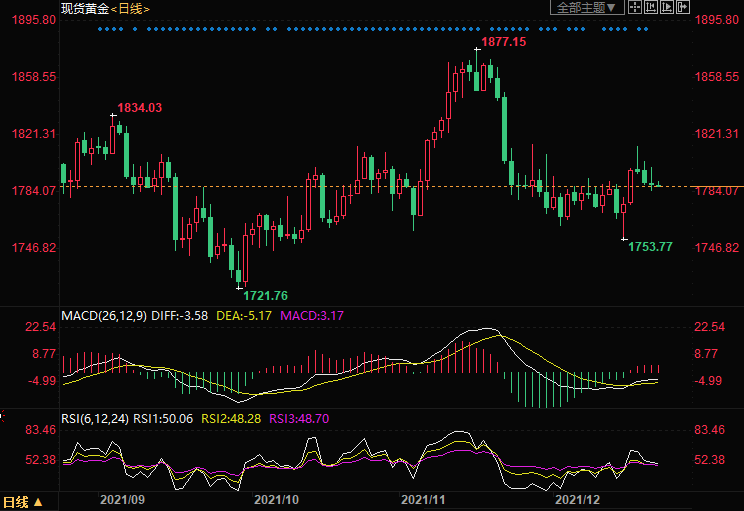Click the 2021/12 date on time axis

(x=576, y=497)
